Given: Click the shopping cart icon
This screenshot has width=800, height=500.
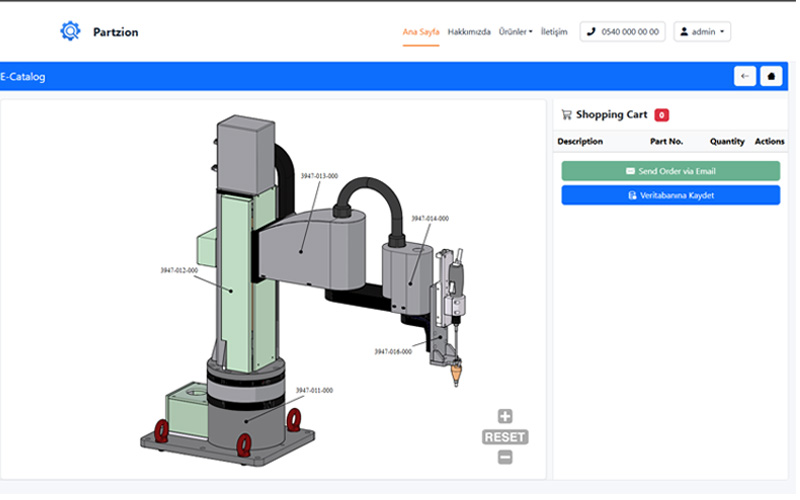Looking at the screenshot, I should pyautogui.click(x=567, y=115).
